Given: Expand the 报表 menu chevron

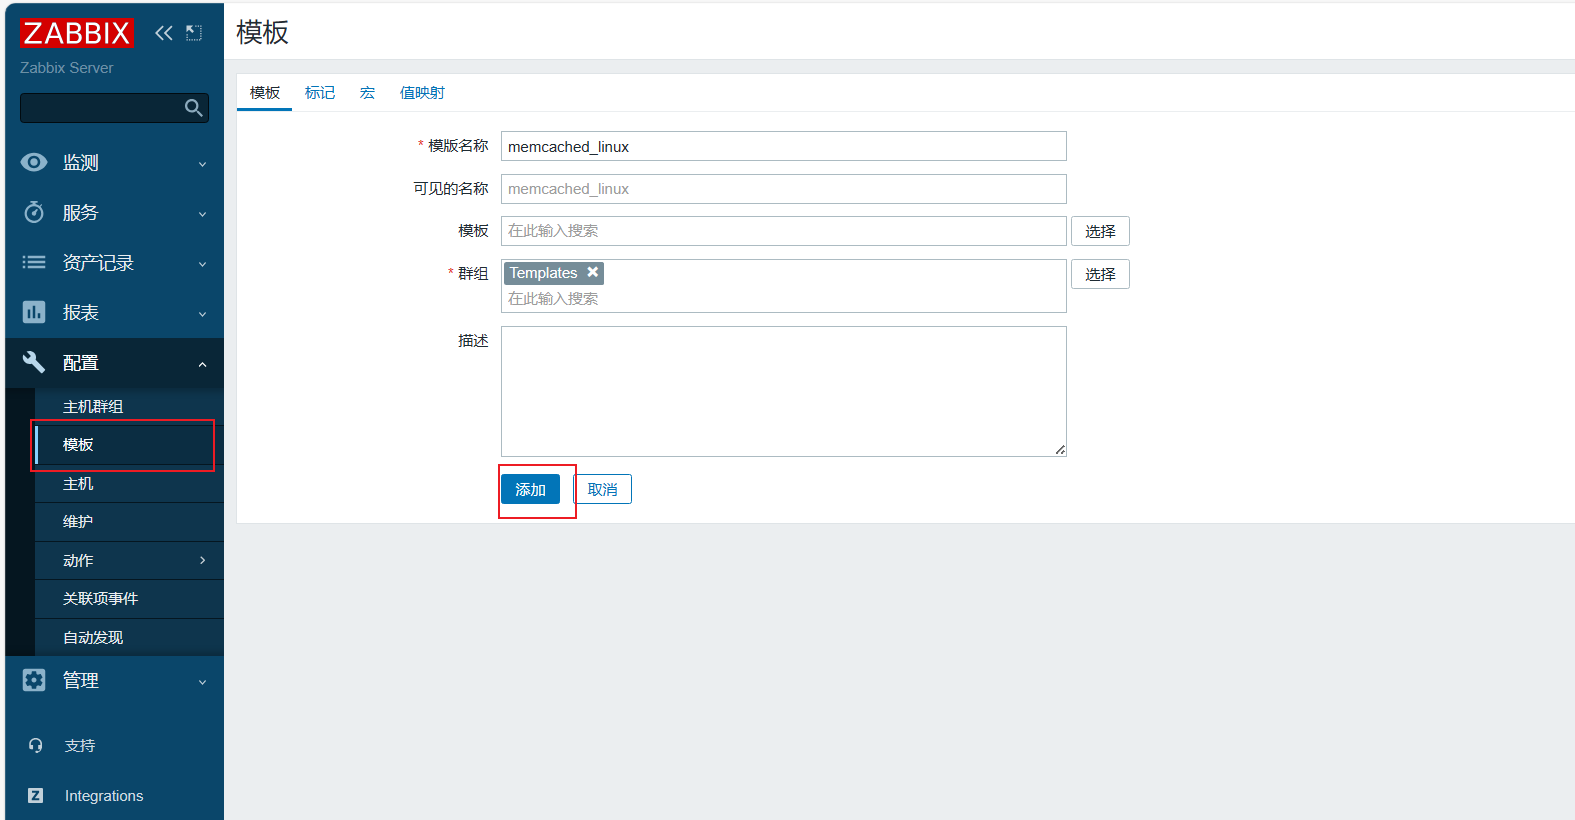Looking at the screenshot, I should click(x=202, y=314).
